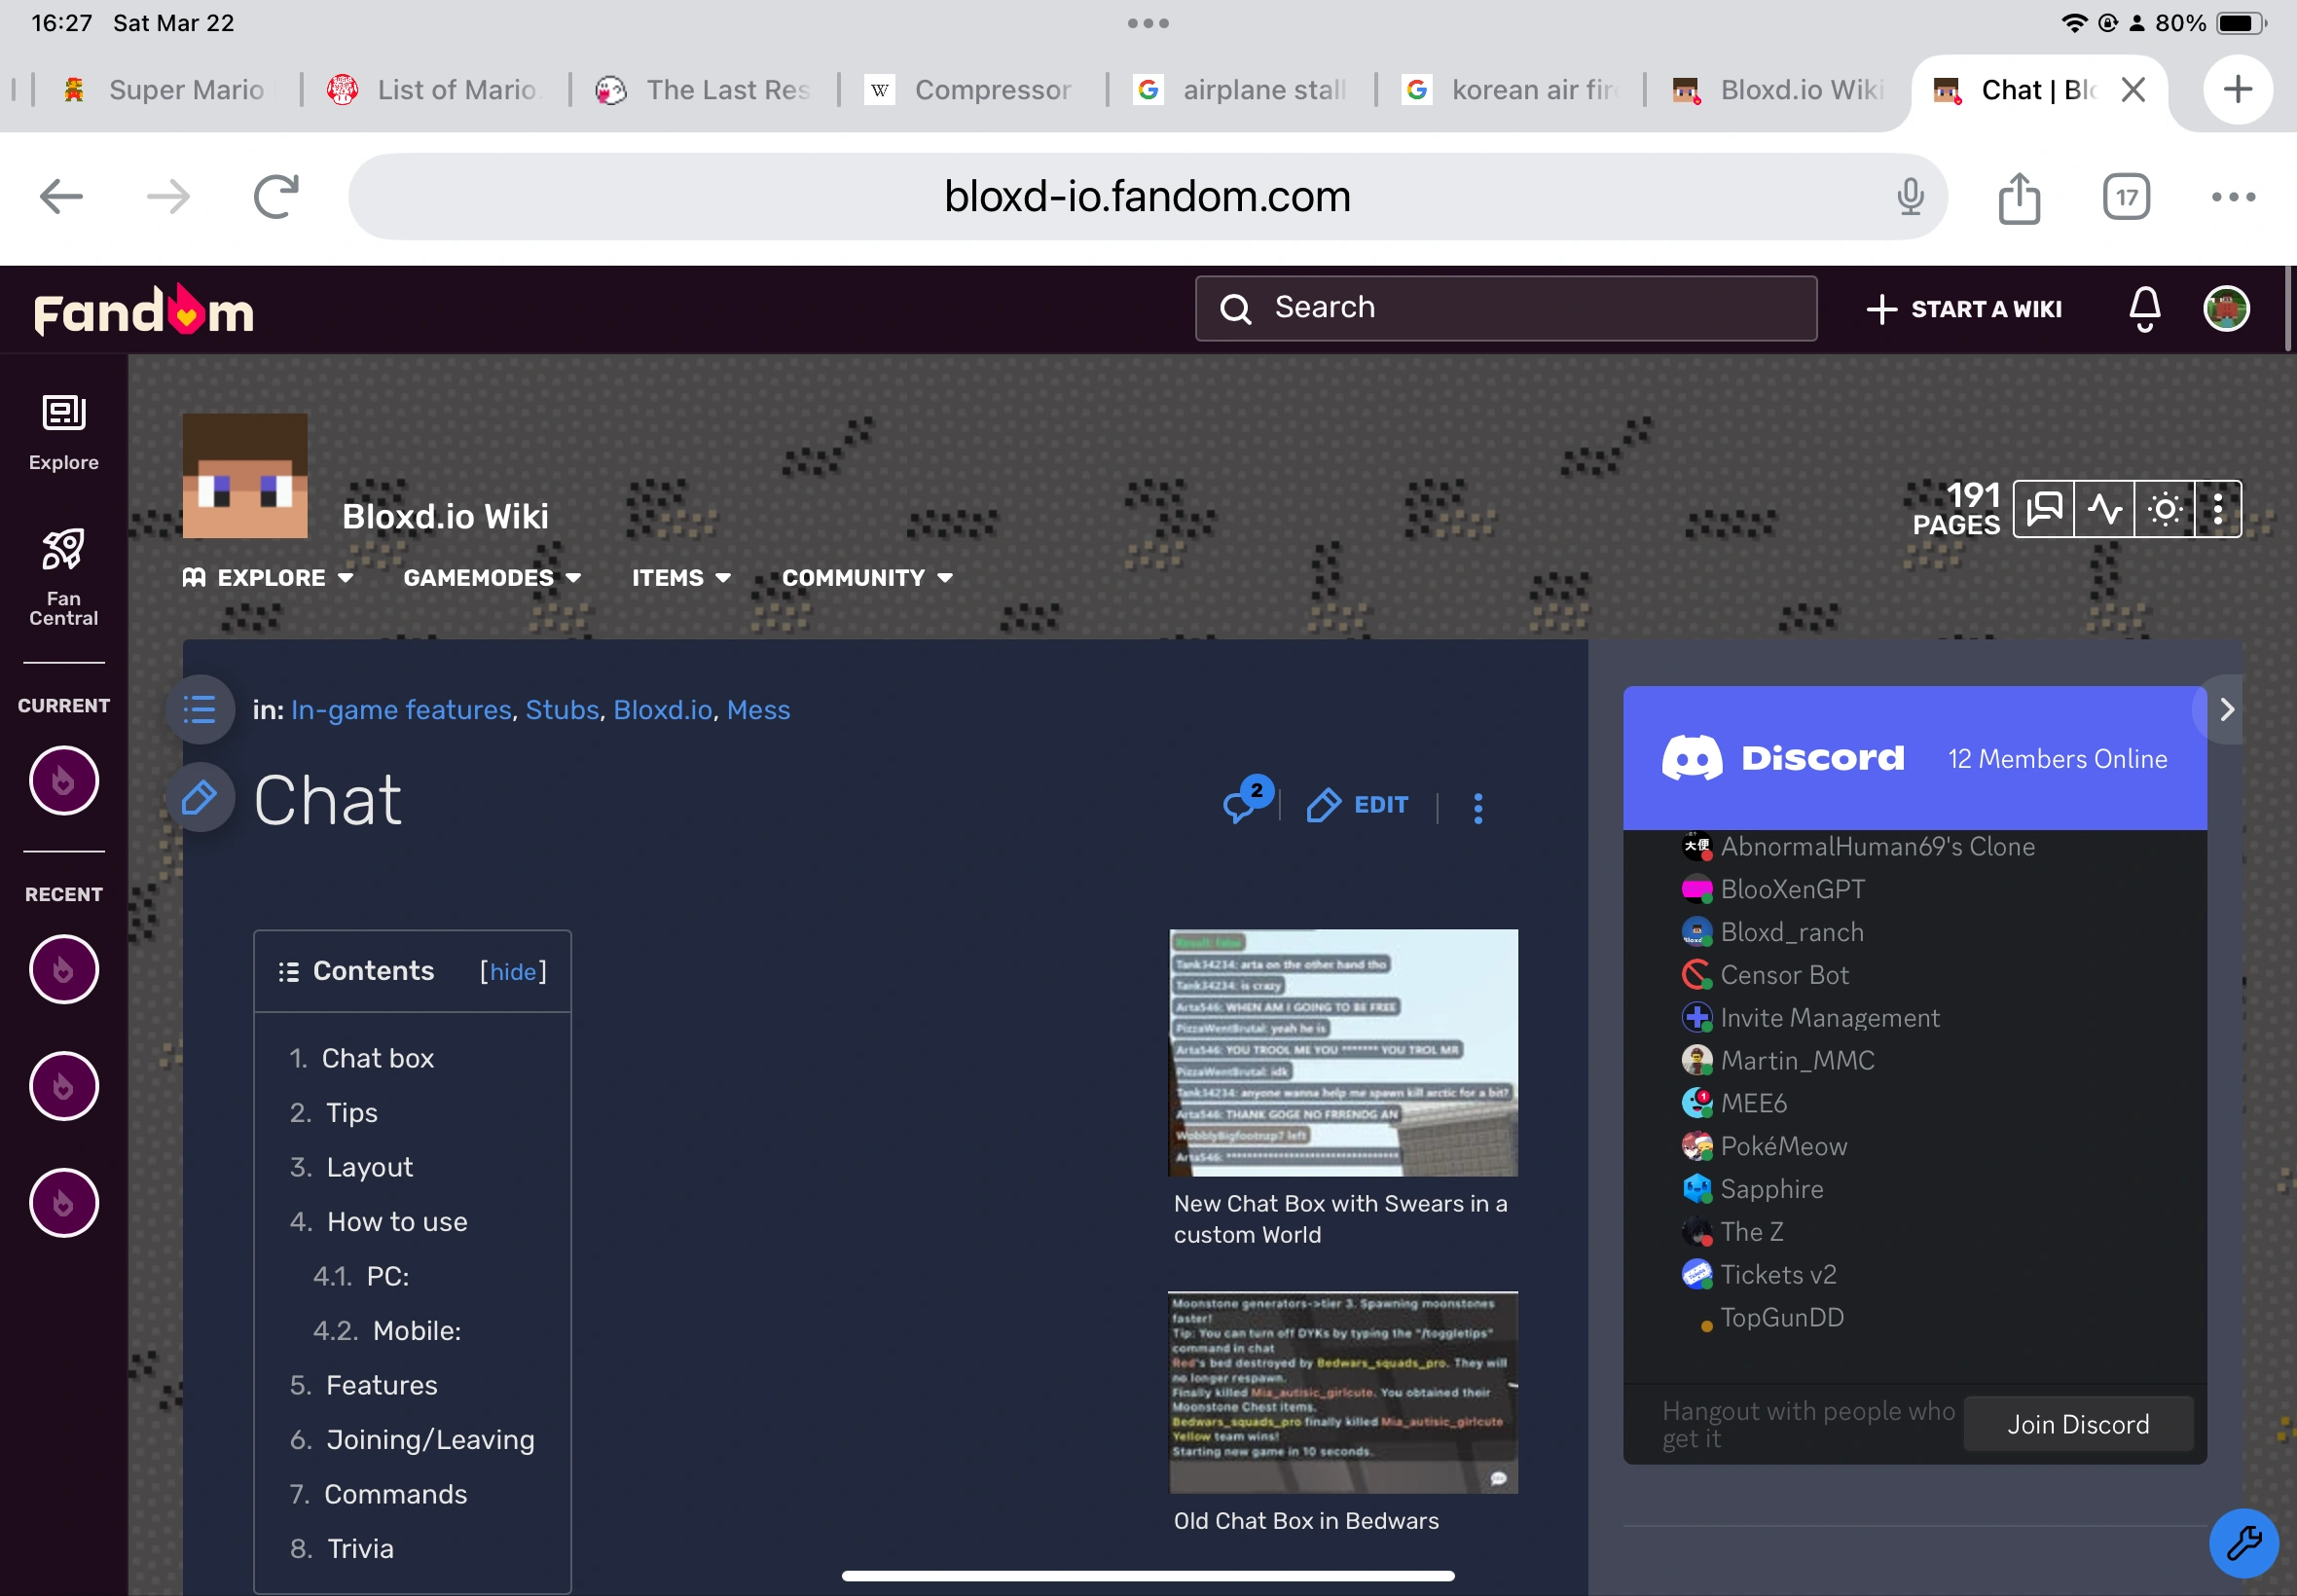Toggle the floating table of contents button
Image resolution: width=2297 pixels, height=1596 pixels.
coord(200,709)
